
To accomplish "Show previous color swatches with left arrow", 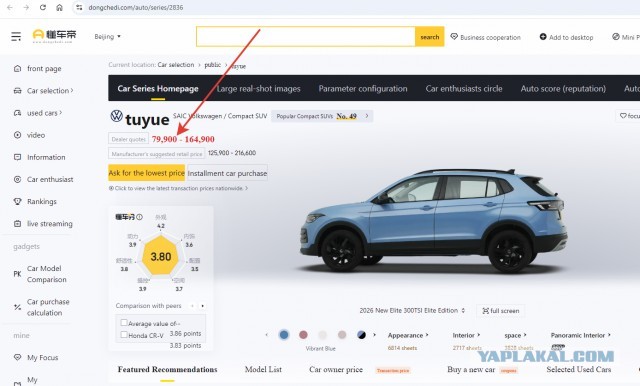I will coord(267,335).
